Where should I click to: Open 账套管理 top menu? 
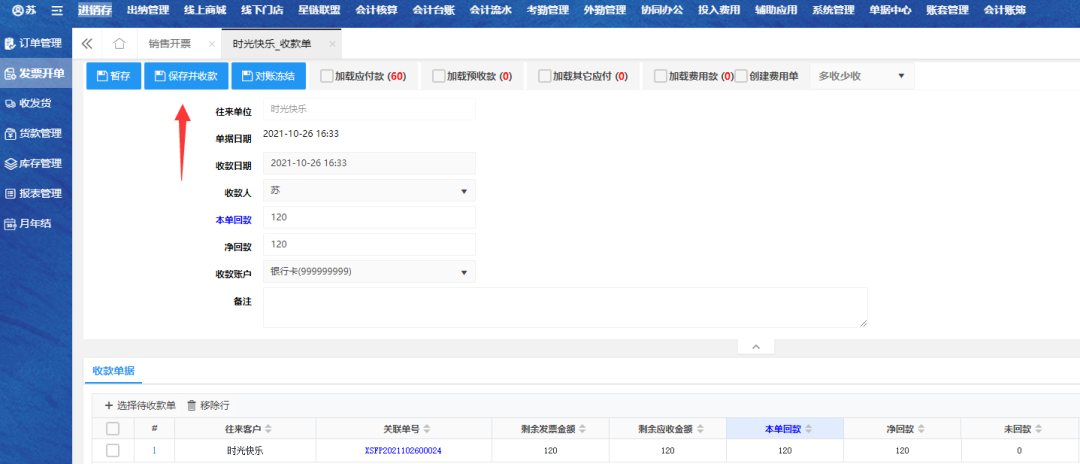point(947,10)
